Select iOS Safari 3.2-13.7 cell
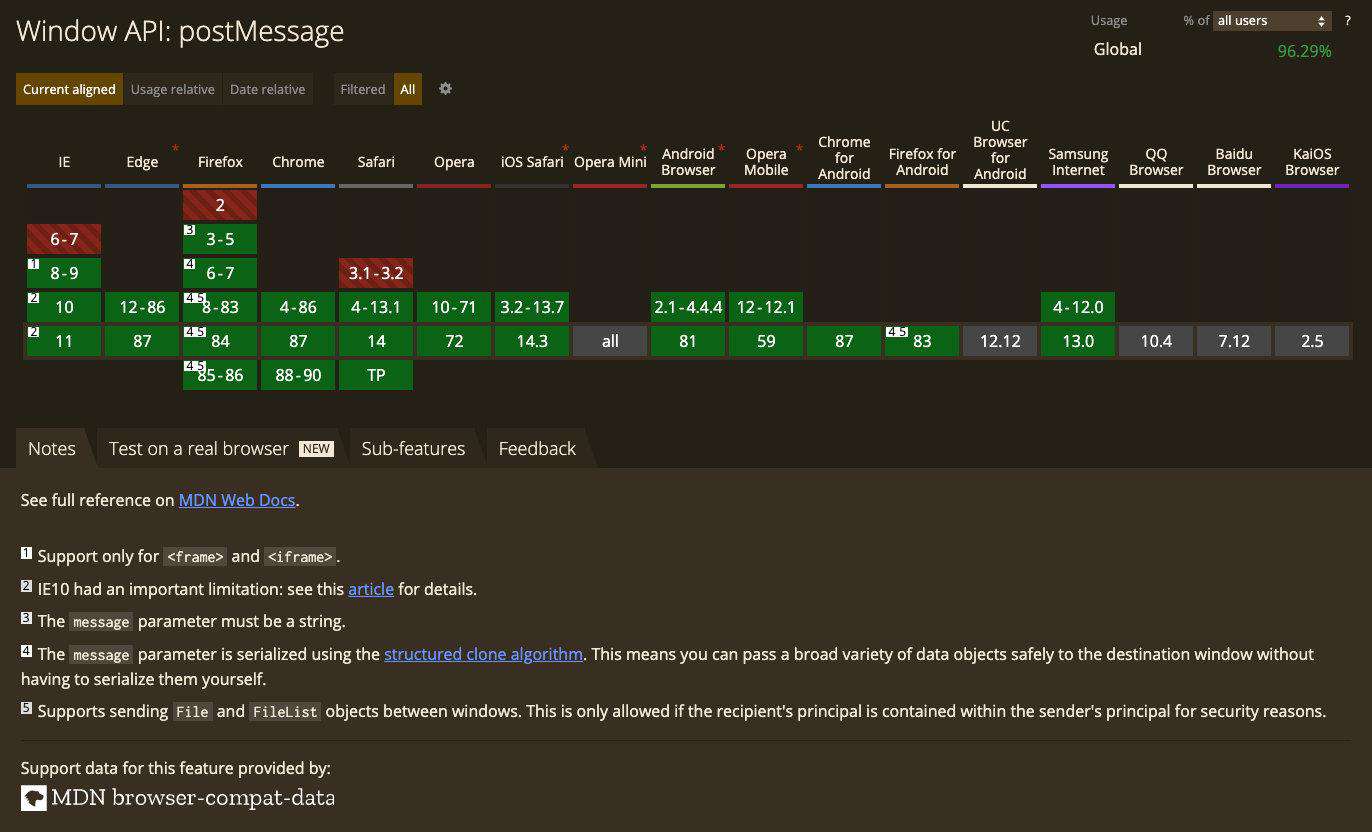1372x832 pixels. pyautogui.click(x=532, y=307)
